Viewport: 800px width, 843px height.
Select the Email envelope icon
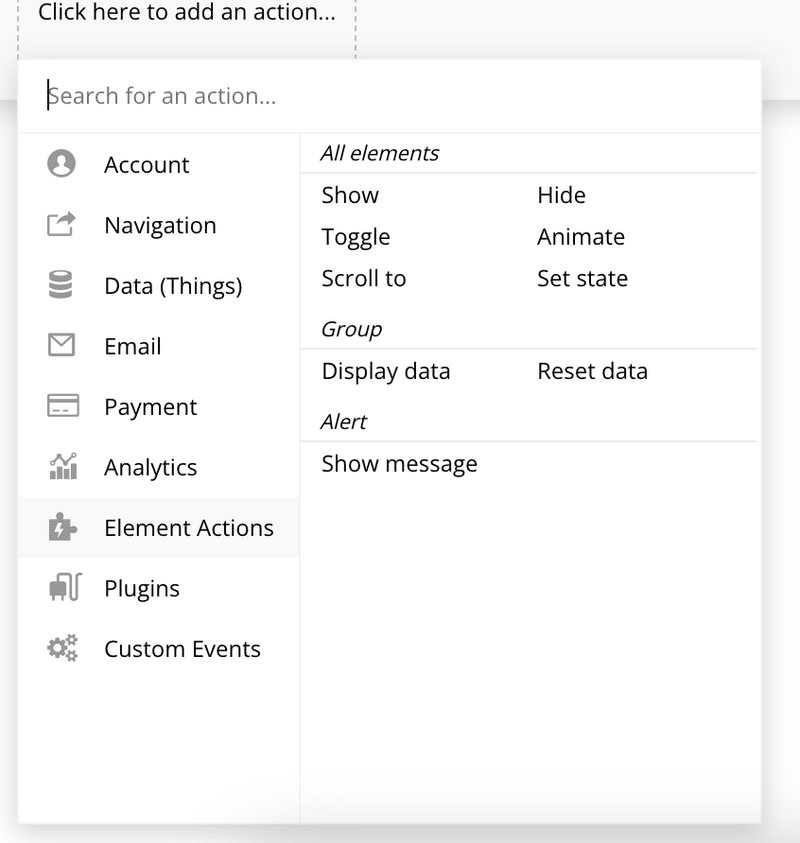[x=61, y=345]
